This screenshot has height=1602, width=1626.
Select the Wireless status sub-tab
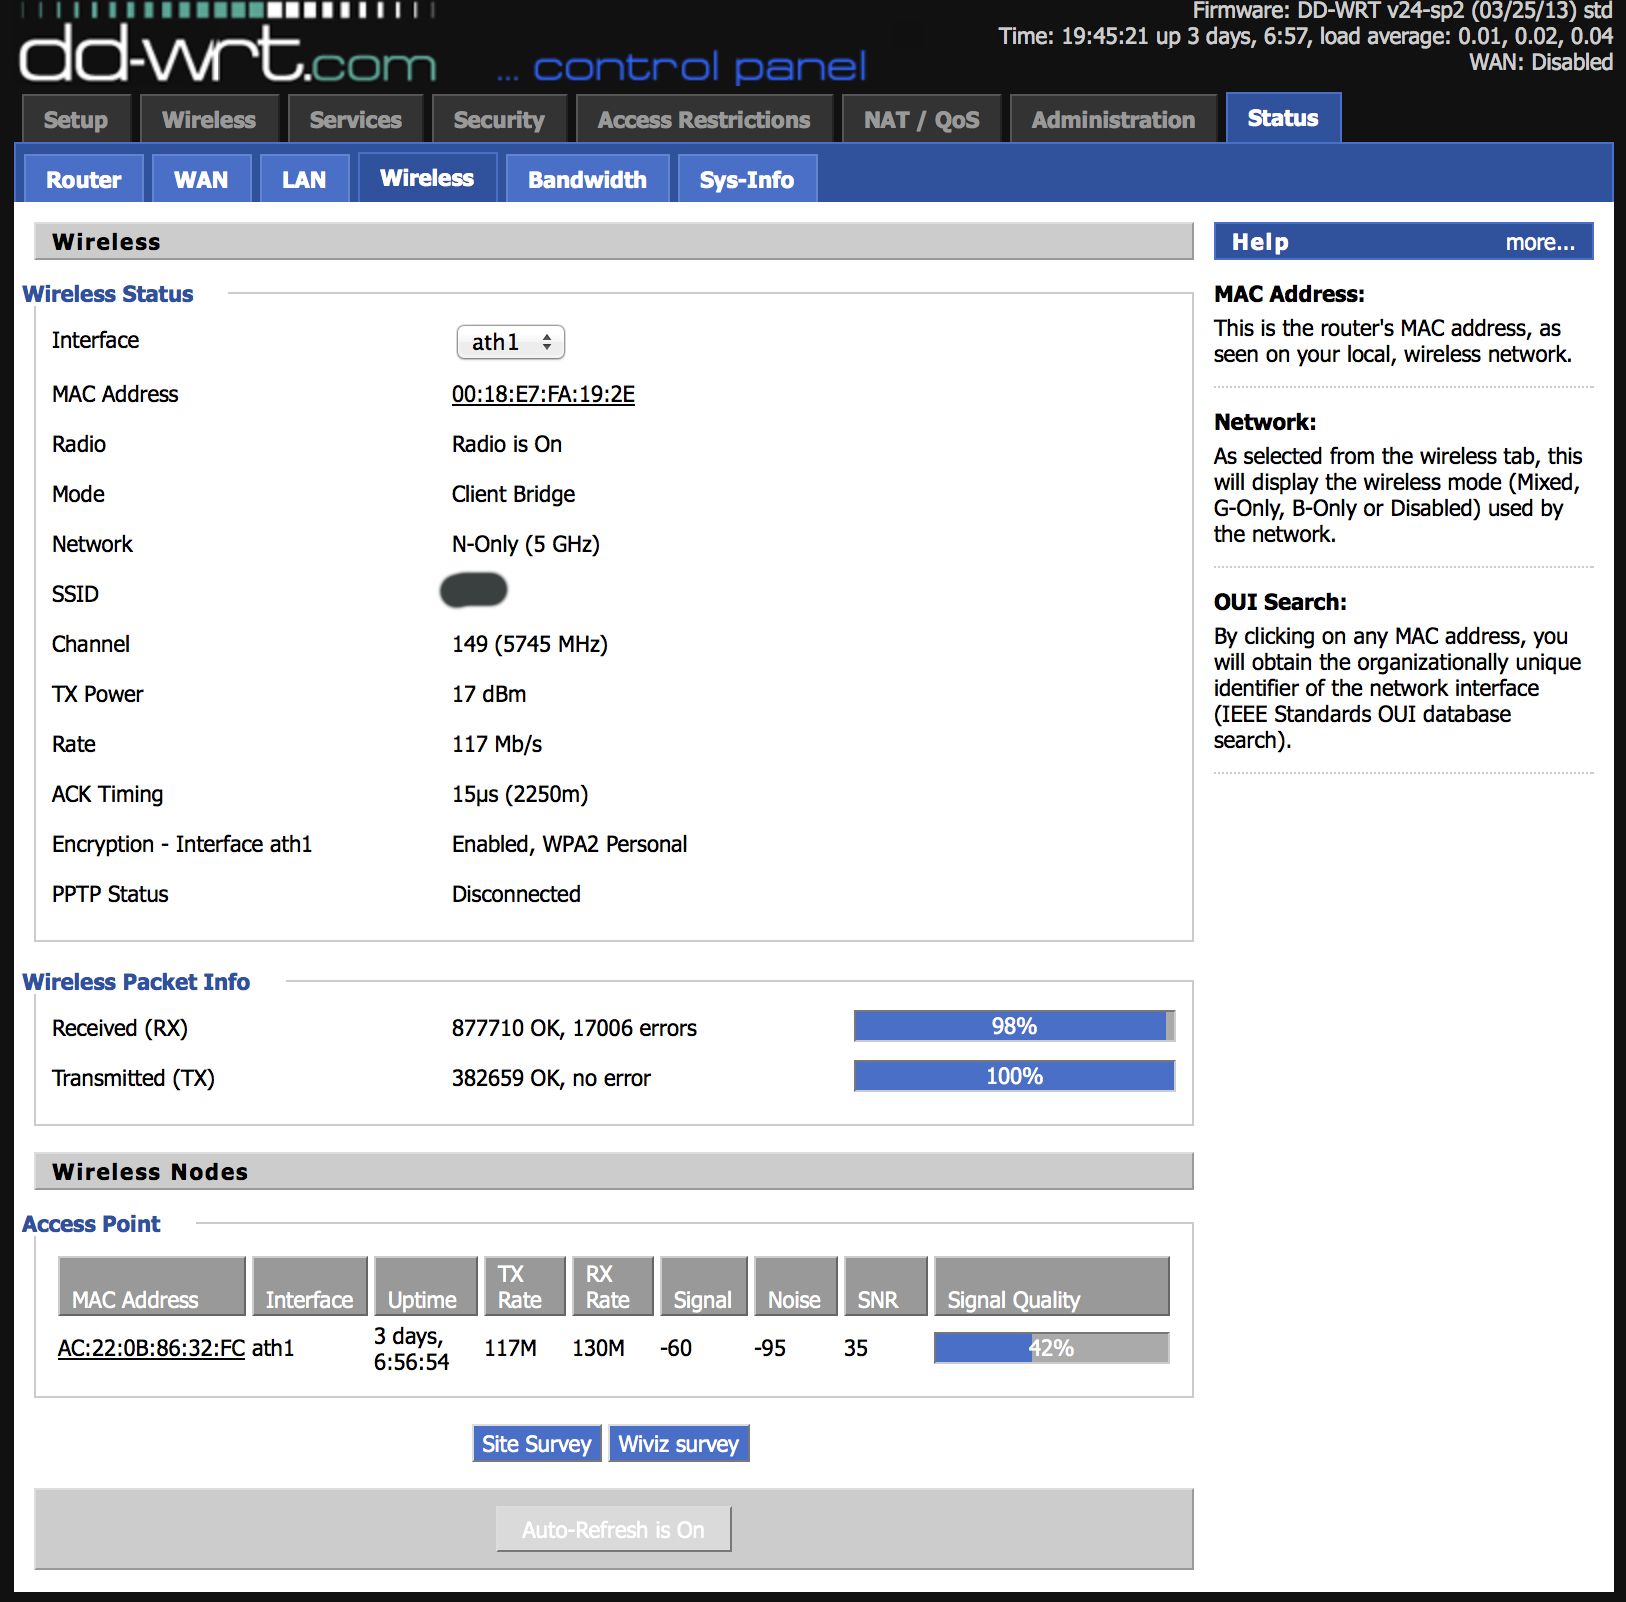click(x=427, y=177)
